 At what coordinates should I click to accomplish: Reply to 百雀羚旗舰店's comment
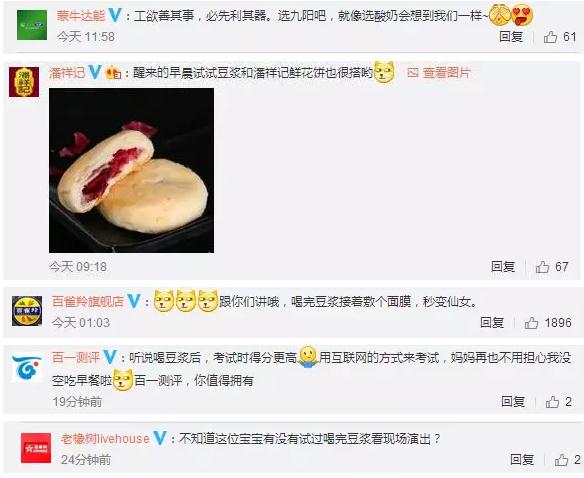tap(492, 322)
